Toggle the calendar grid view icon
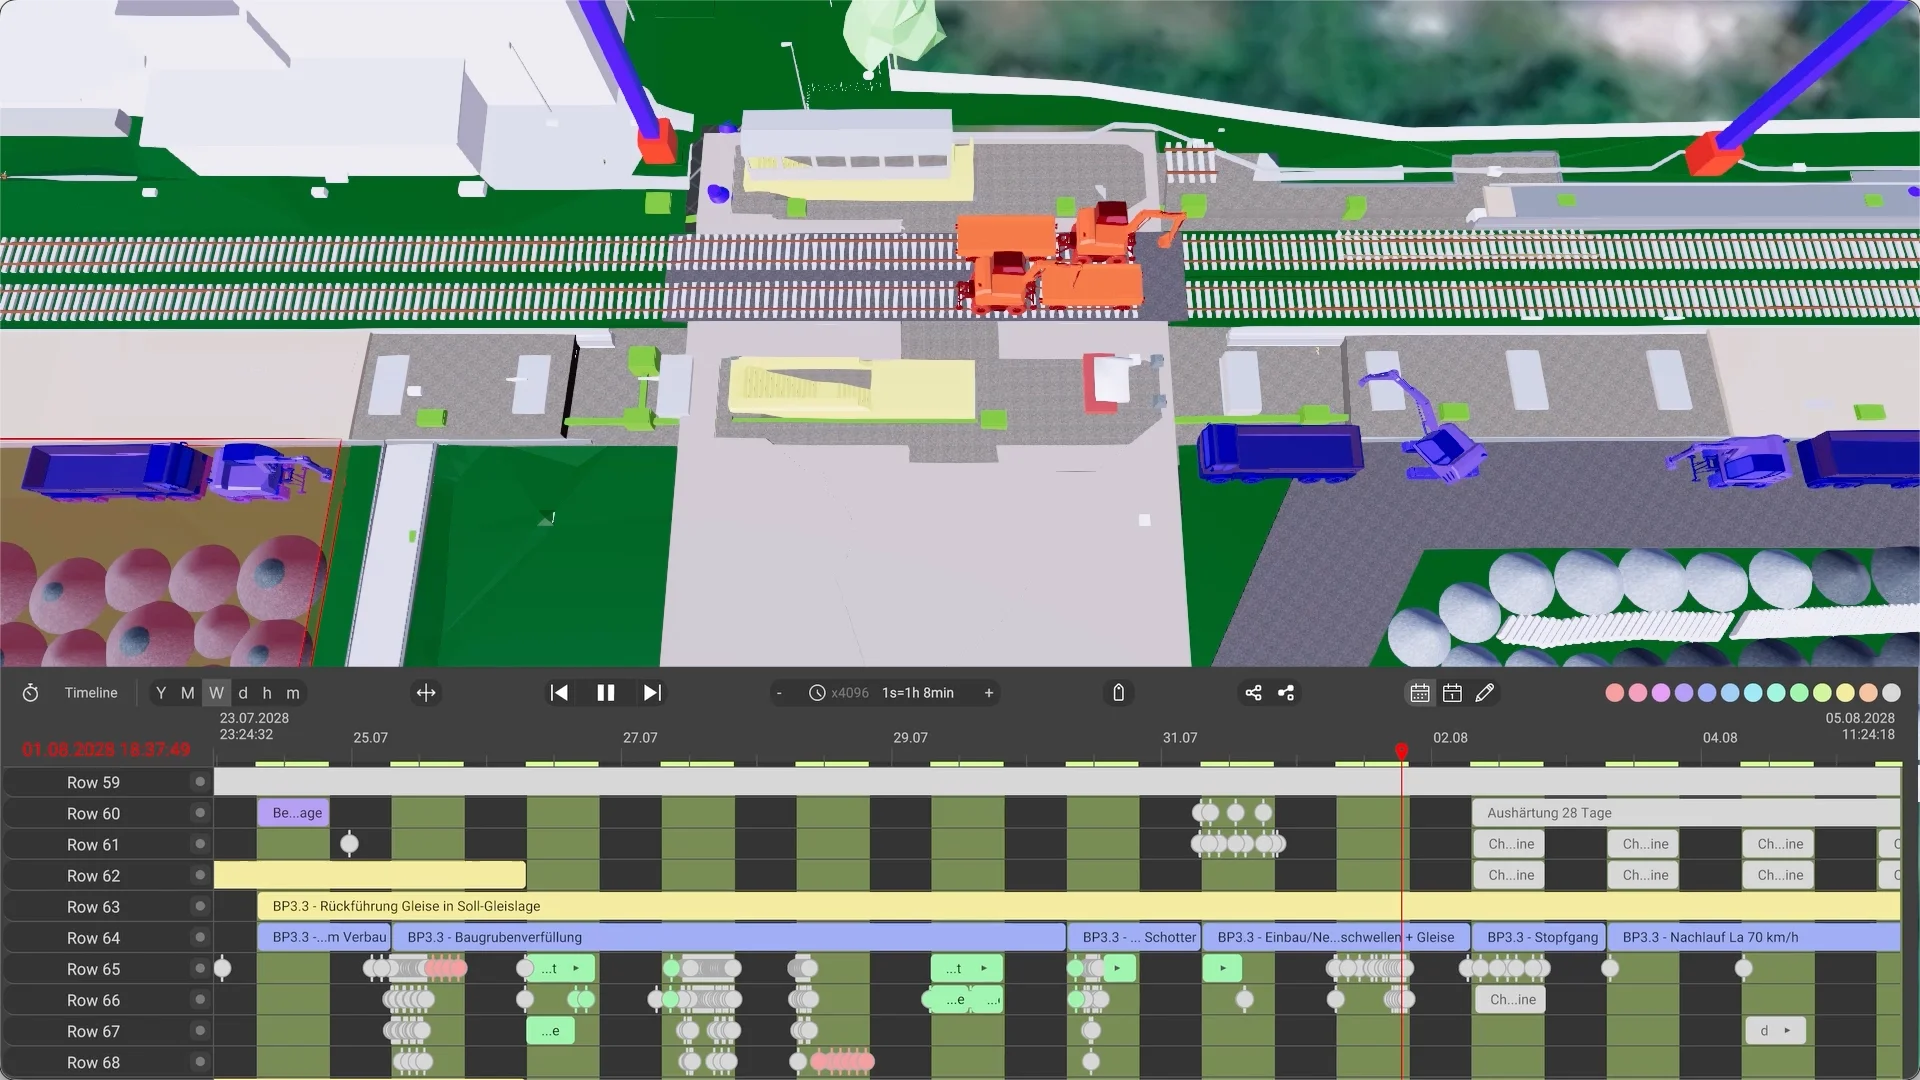Screen dimensions: 1920x1080 pos(1420,693)
